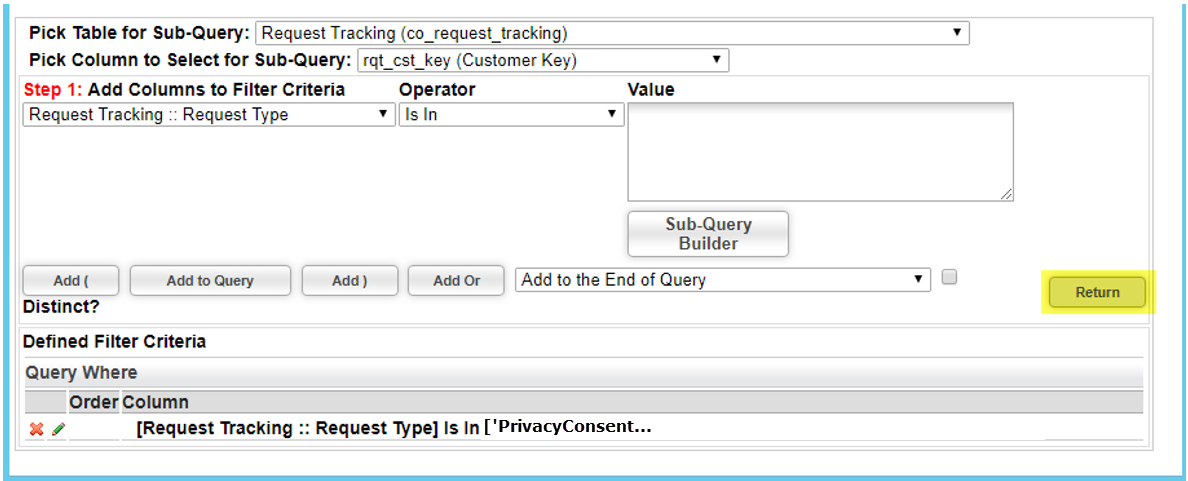
Task: Edit the Request Type filter with pencil icon
Action: (58, 429)
